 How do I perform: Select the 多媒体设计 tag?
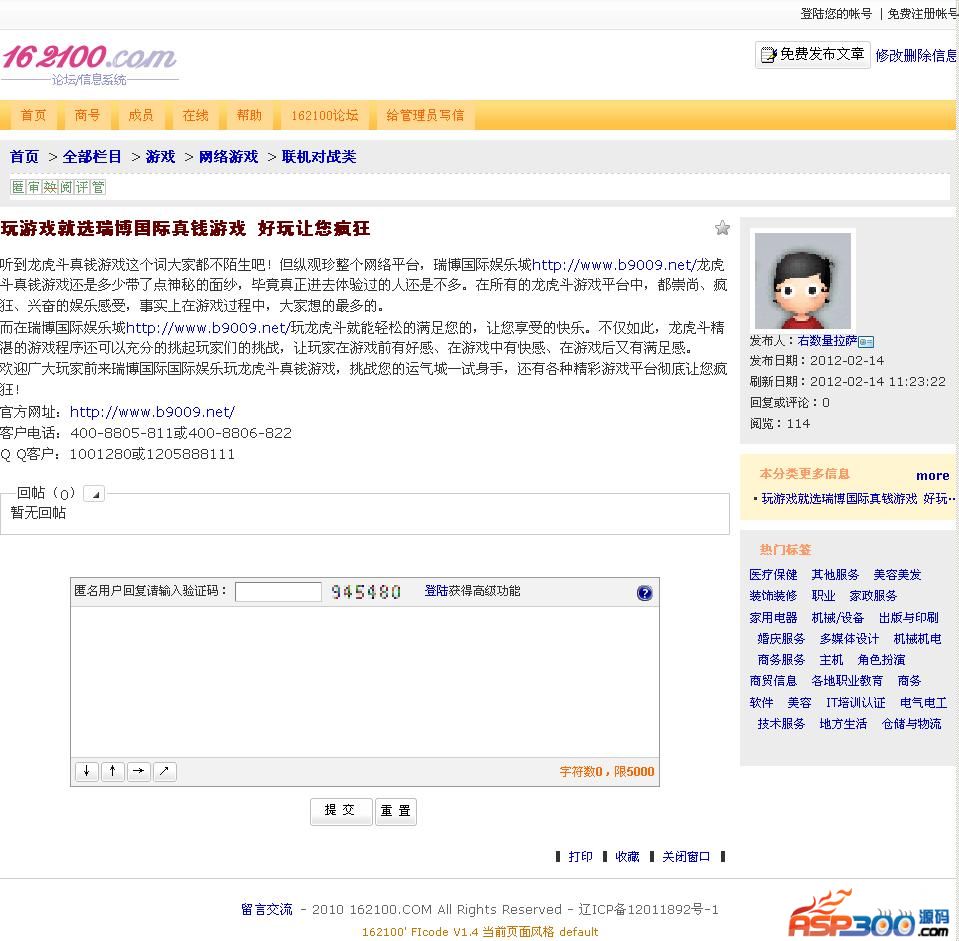850,640
